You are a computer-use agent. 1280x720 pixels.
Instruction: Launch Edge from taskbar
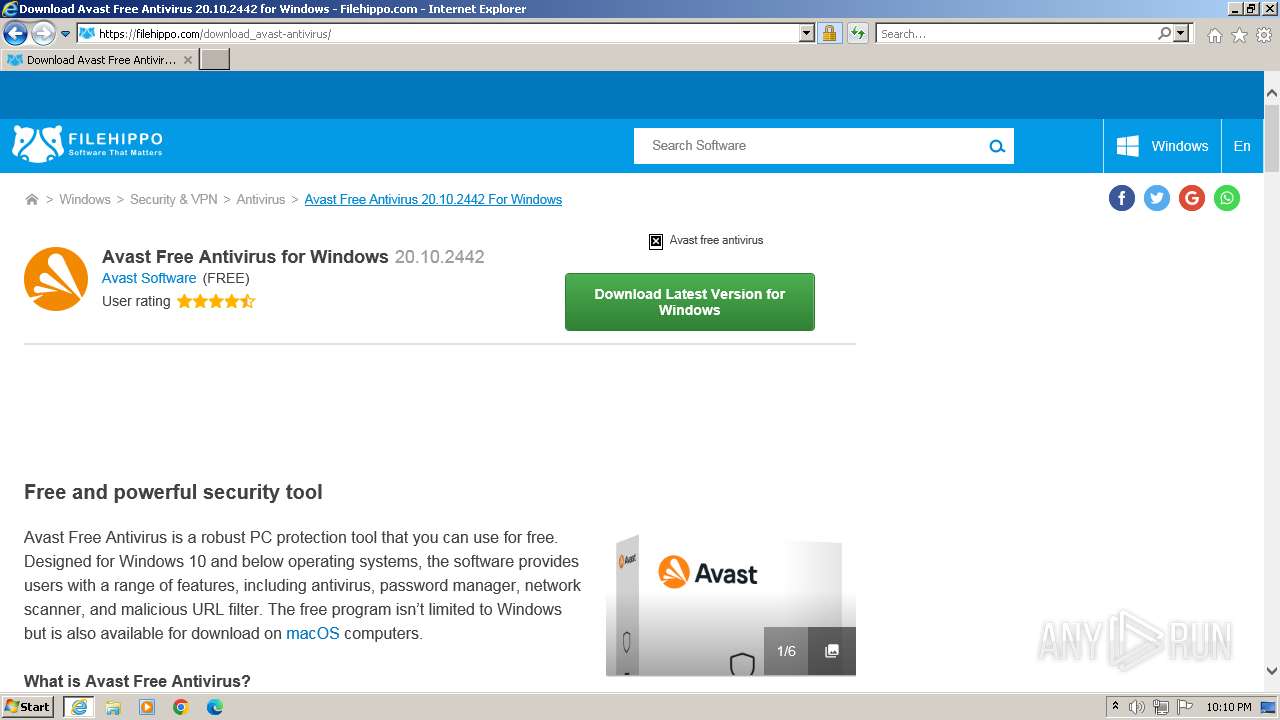coord(215,707)
